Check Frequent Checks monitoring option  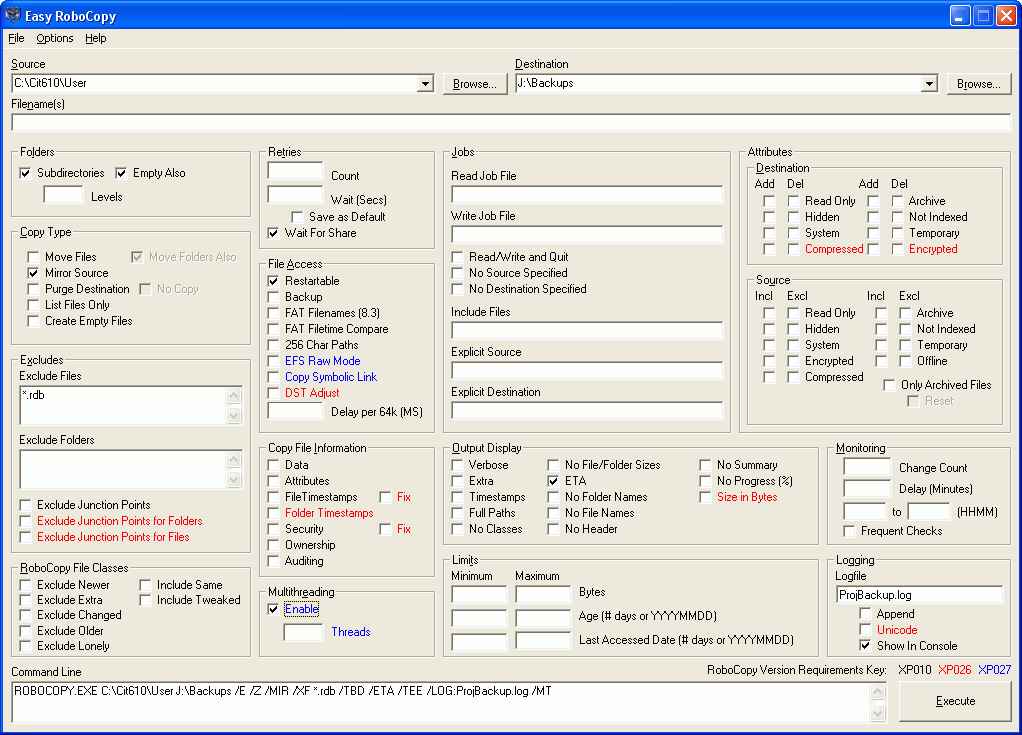(x=849, y=532)
